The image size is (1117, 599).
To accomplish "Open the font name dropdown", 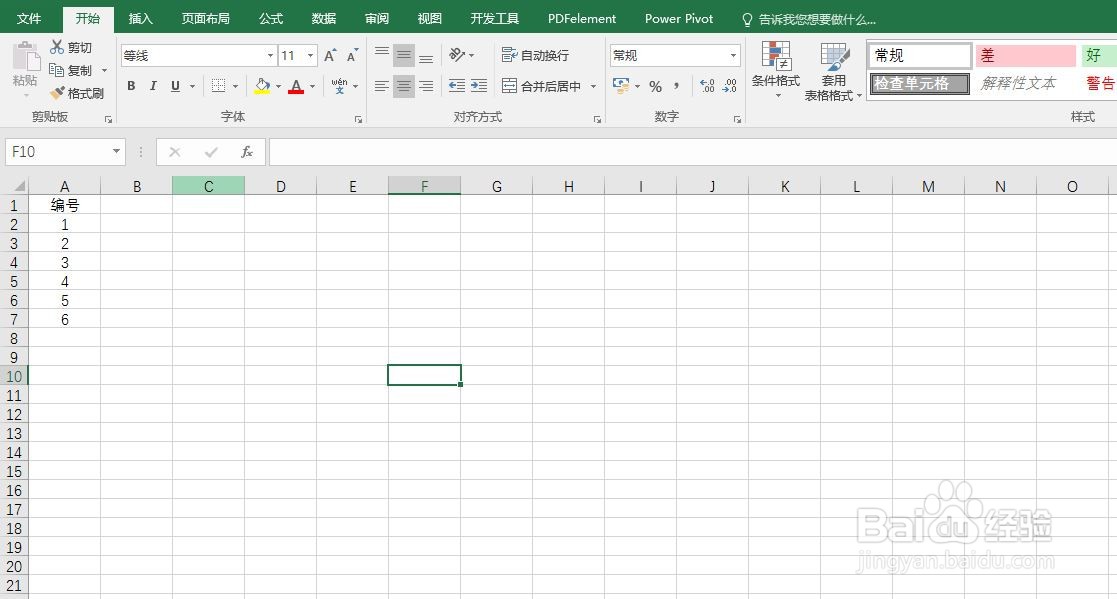I will (x=269, y=55).
